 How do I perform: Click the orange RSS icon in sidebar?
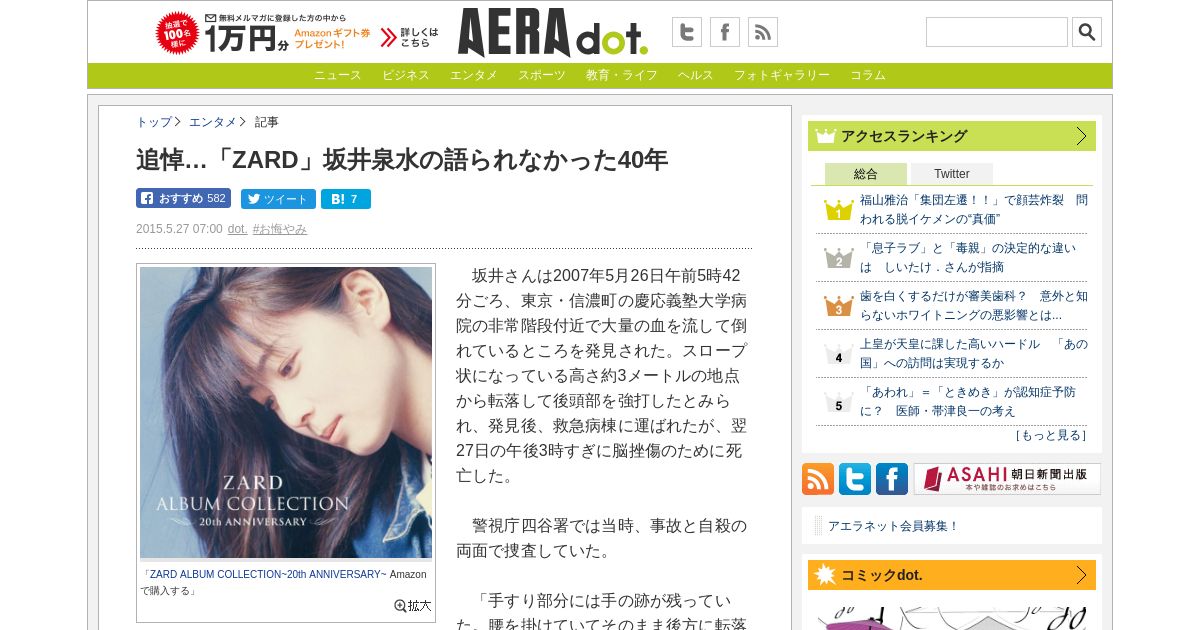(818, 479)
